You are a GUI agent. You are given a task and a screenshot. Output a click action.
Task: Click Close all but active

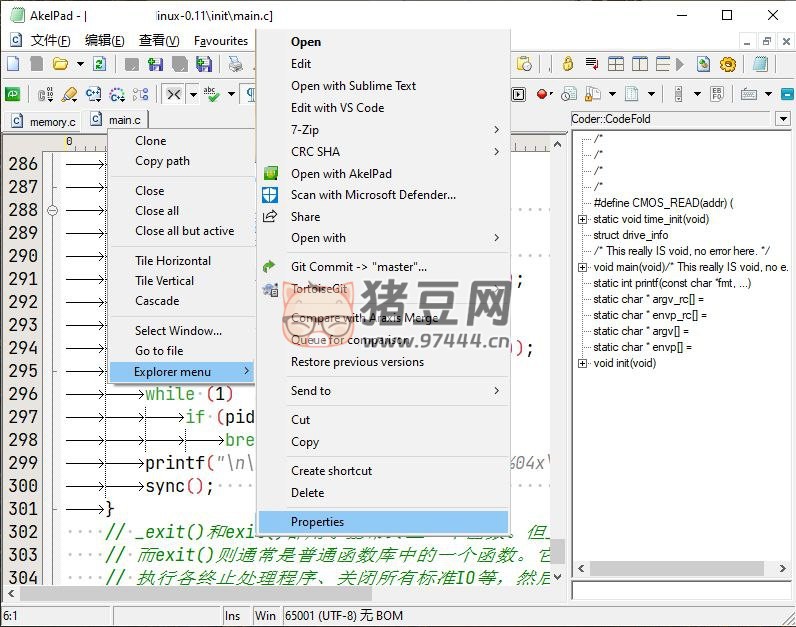184,231
